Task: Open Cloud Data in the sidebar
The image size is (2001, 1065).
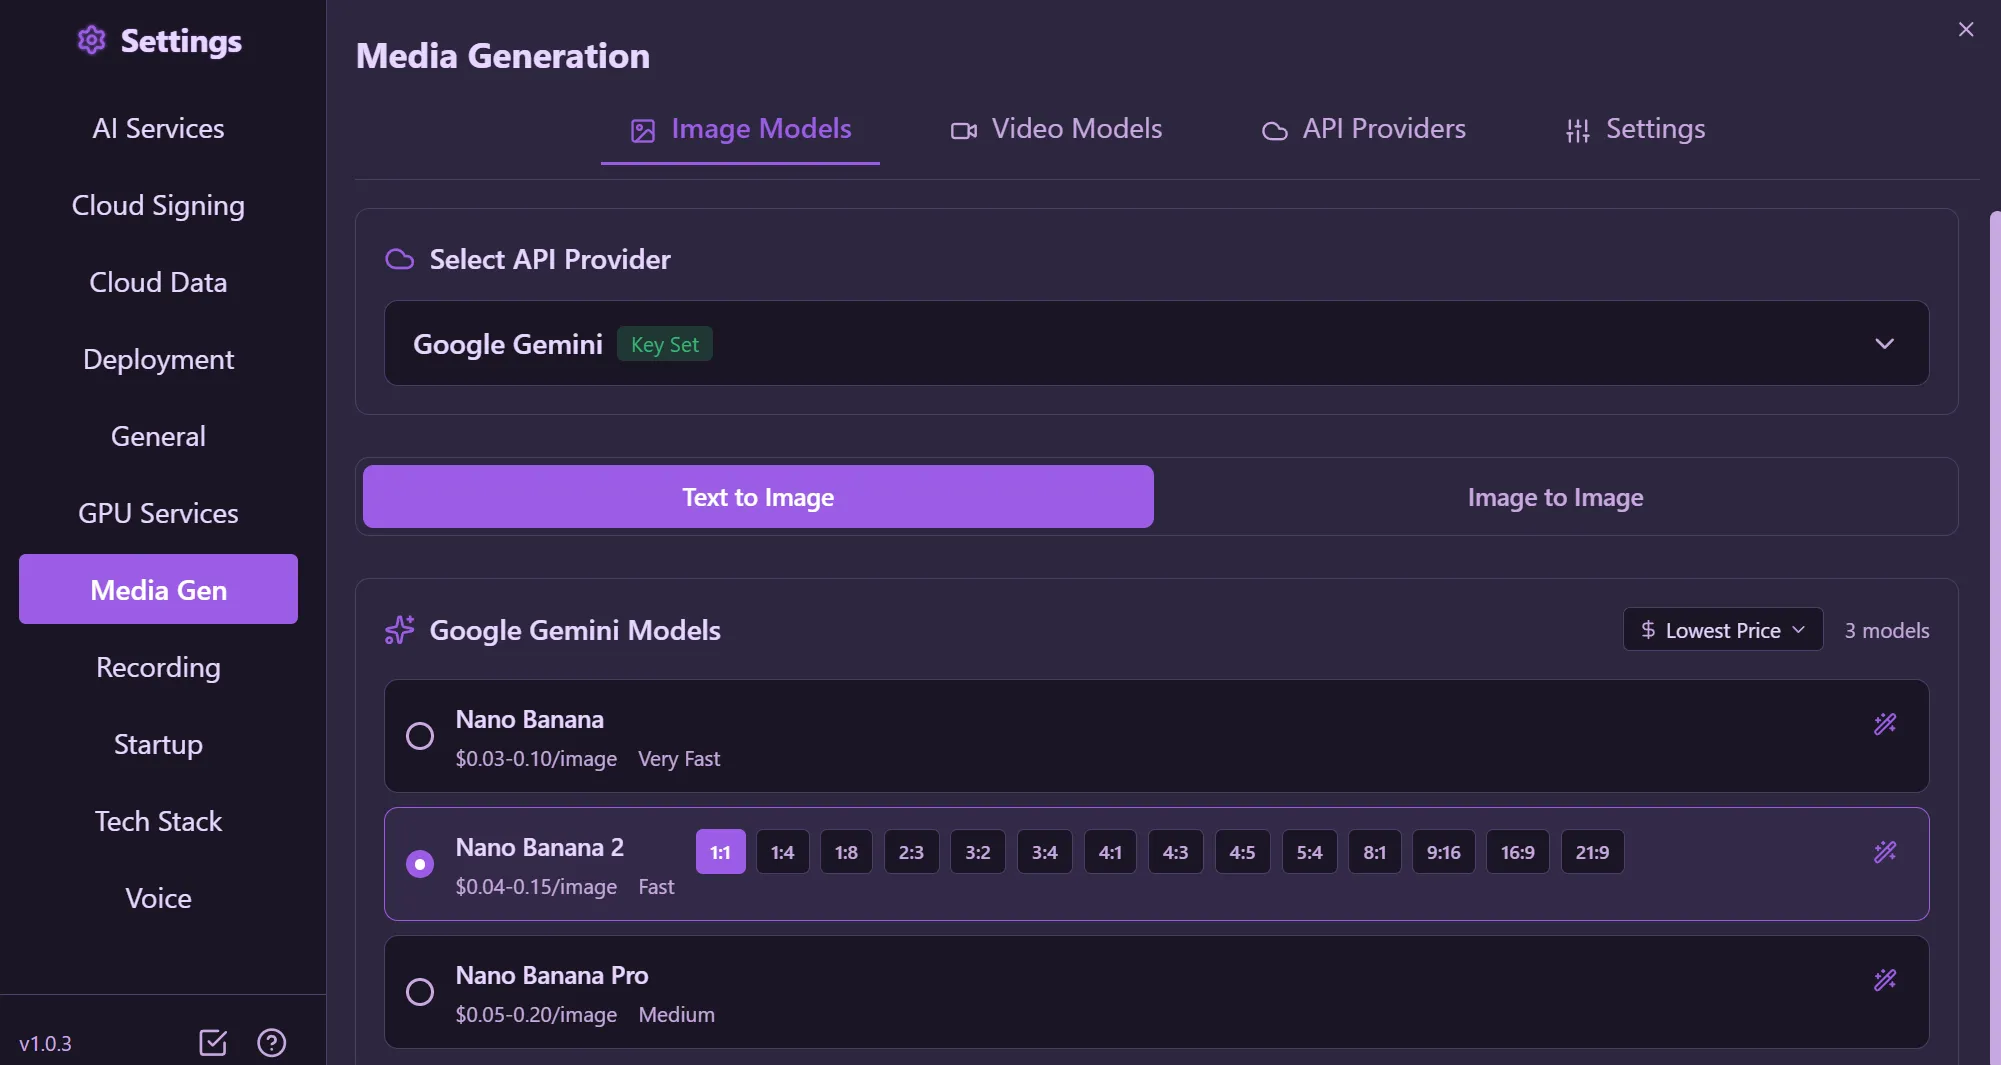Action: point(158,282)
